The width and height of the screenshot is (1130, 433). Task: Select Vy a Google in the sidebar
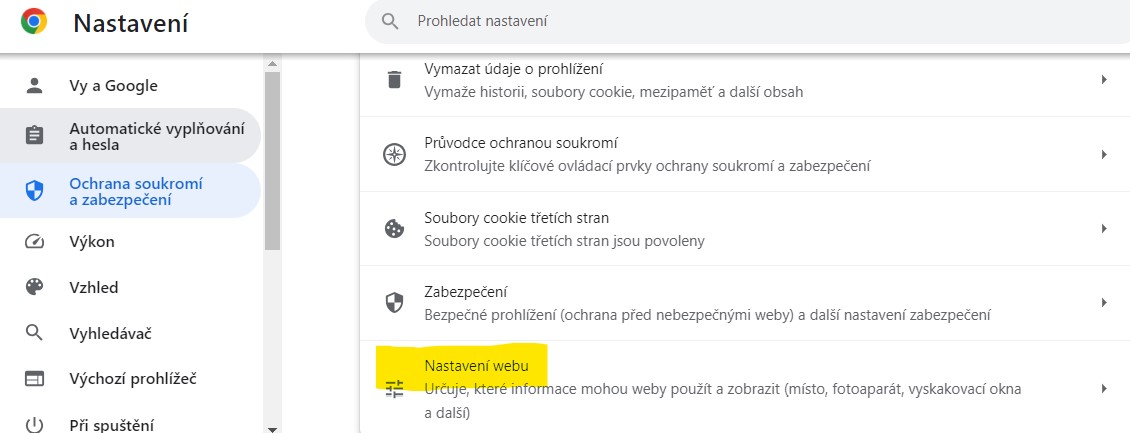[x=130, y=86]
